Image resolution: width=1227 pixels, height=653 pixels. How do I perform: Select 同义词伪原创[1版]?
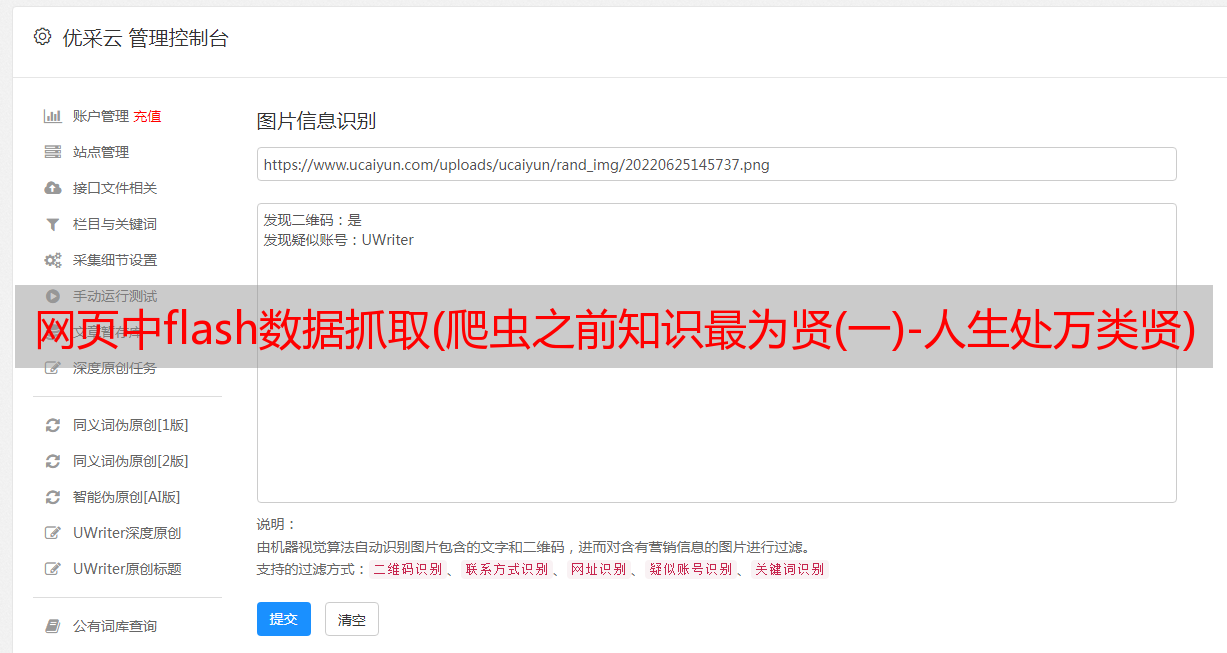coord(131,425)
